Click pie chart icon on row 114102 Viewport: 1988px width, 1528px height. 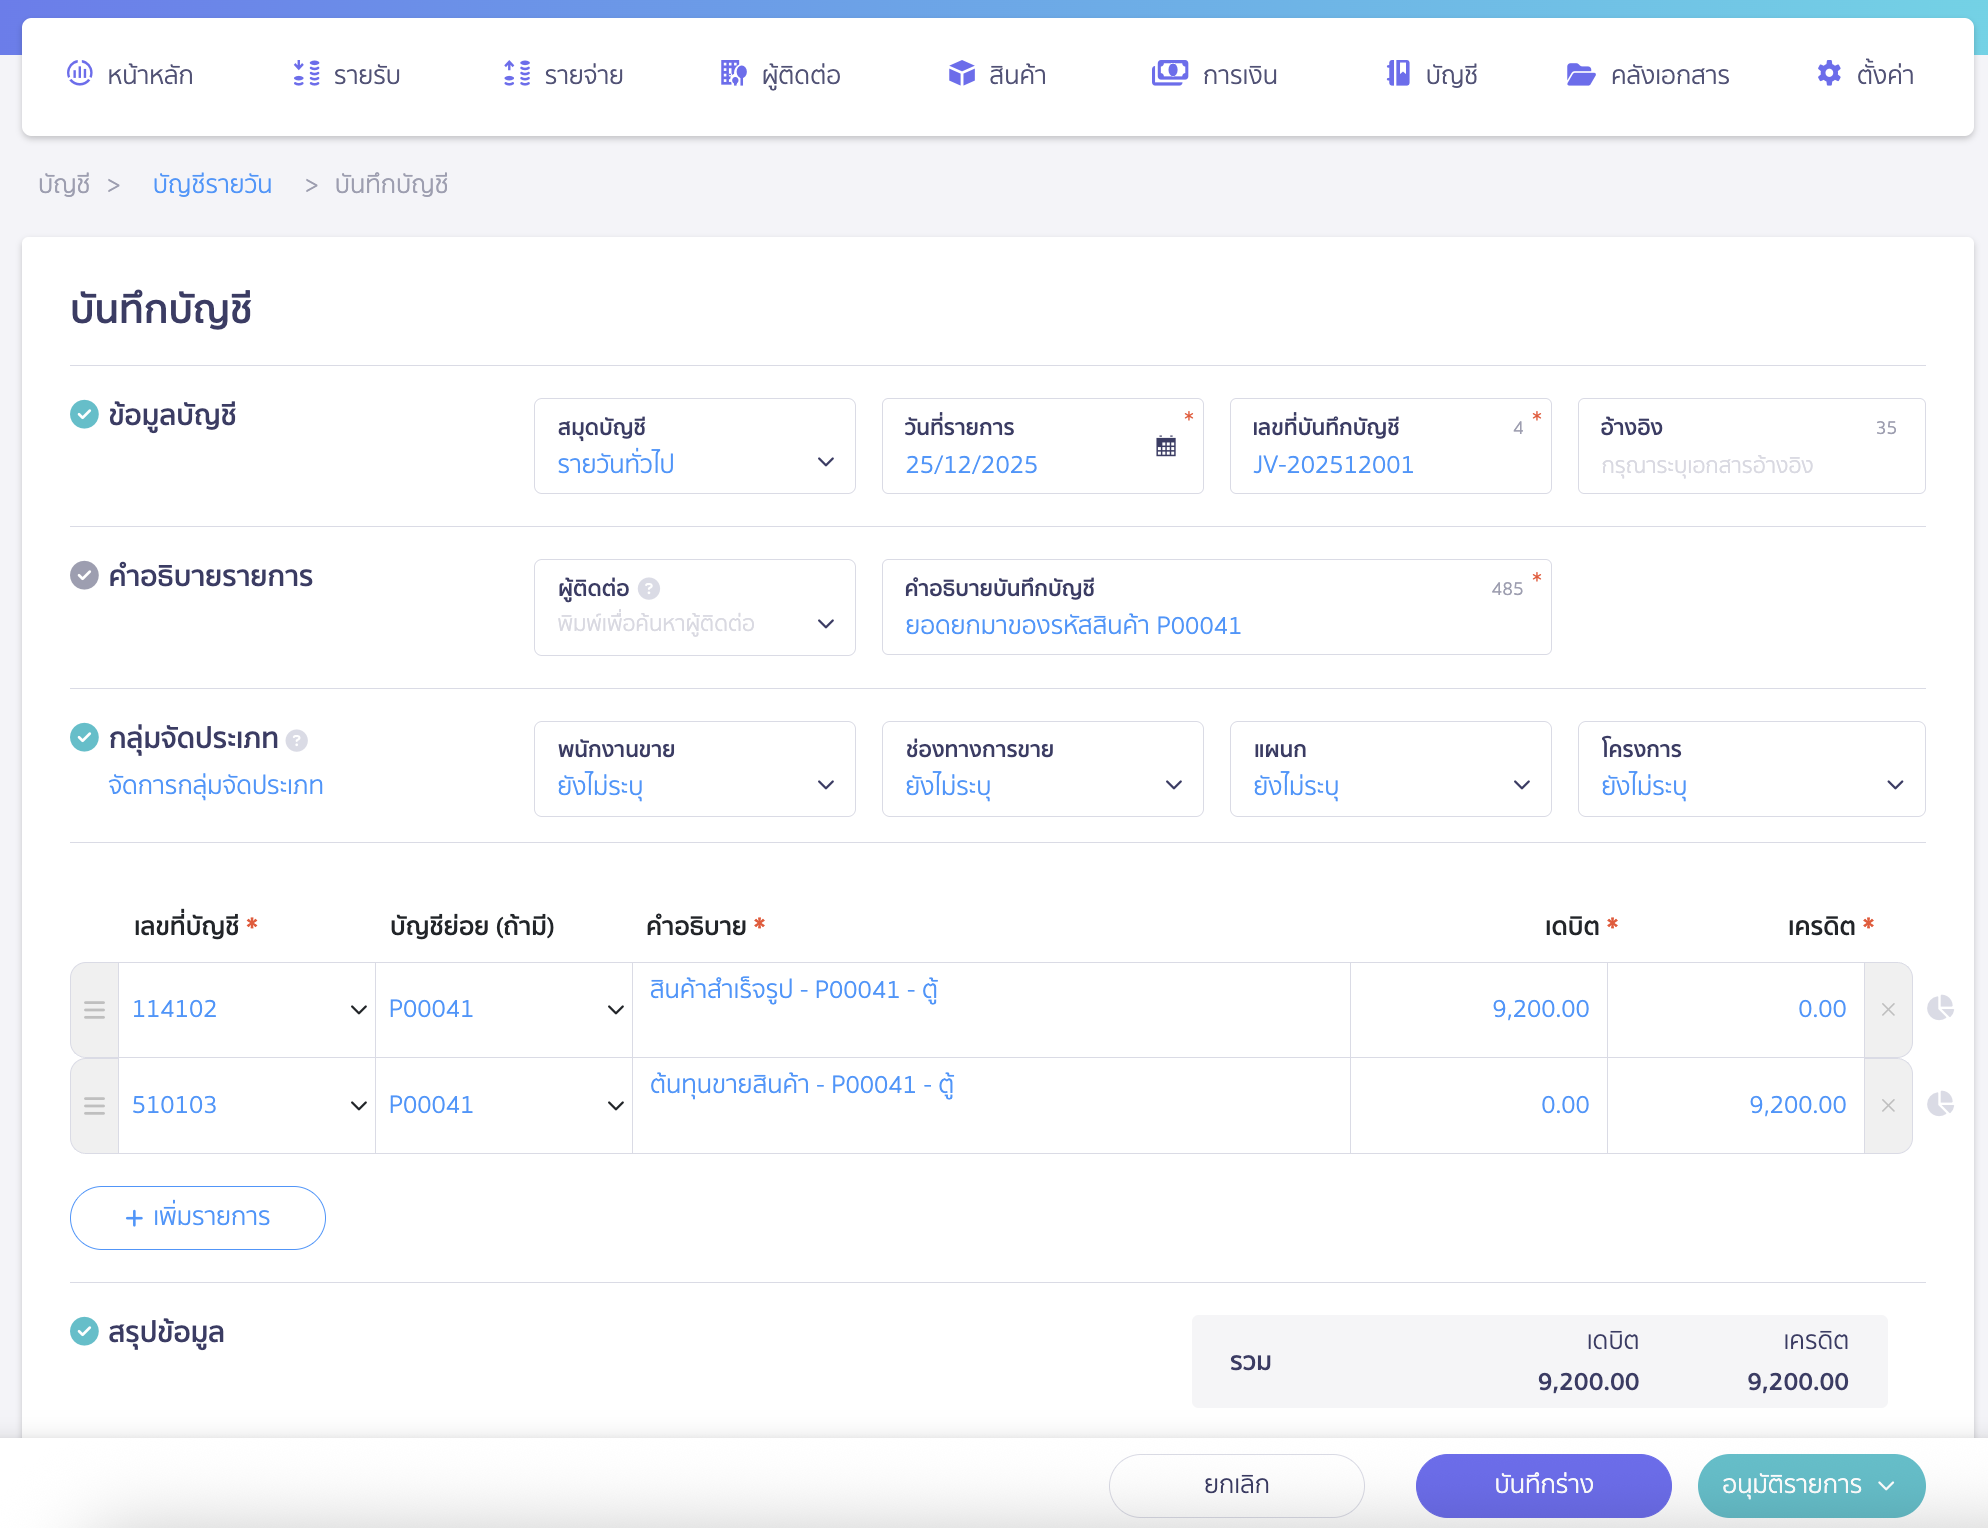tap(1940, 1008)
